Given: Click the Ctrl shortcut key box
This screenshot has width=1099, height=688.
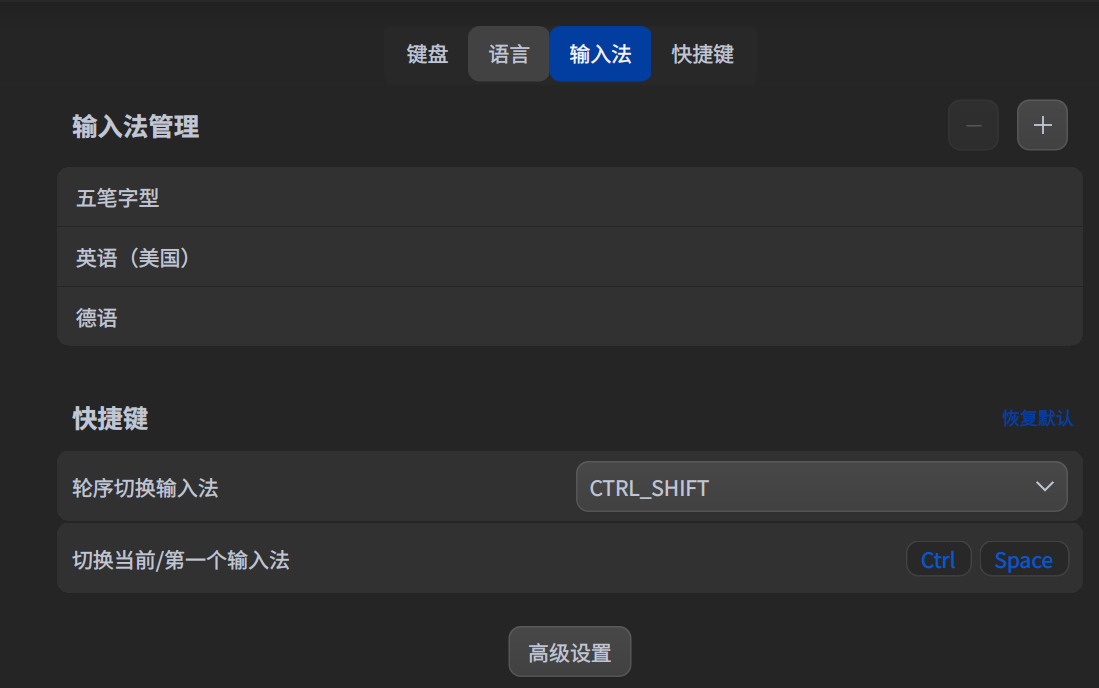Looking at the screenshot, I should (938, 560).
